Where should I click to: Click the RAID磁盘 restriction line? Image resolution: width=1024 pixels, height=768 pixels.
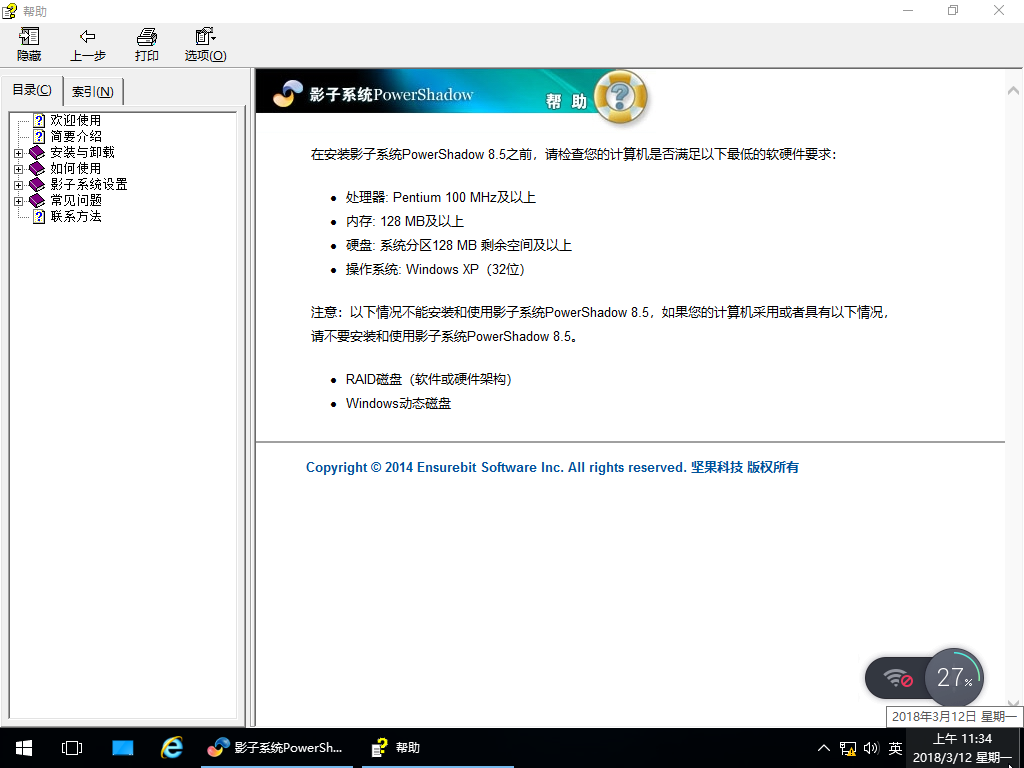[x=429, y=379]
